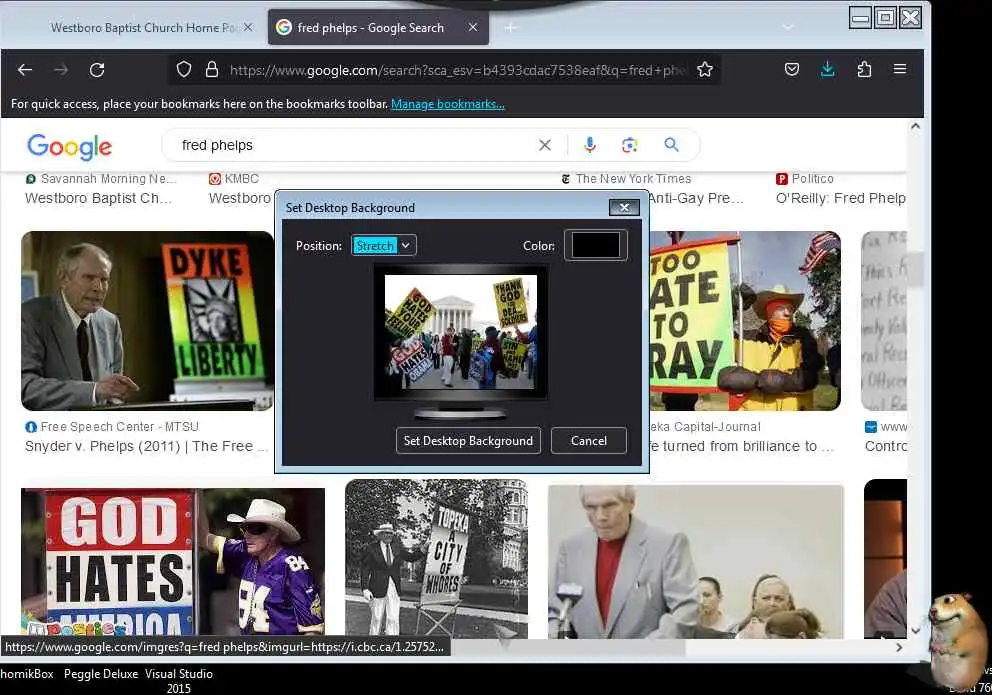Viewport: 992px width, 695px height.
Task: Open the Savannah Morning News source label
Action: click(100, 179)
